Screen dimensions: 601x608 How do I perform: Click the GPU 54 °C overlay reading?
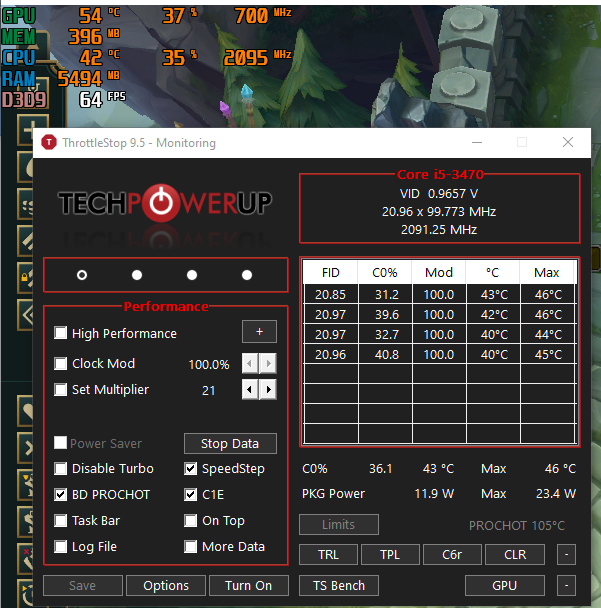pos(99,16)
